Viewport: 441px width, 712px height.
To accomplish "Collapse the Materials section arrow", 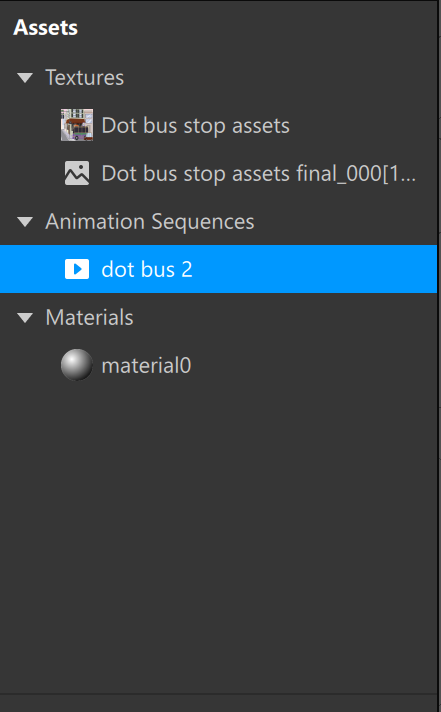I will tap(25, 317).
